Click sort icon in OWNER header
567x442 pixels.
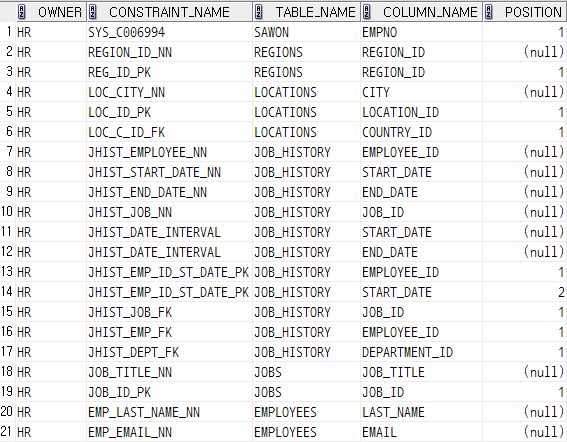21,12
